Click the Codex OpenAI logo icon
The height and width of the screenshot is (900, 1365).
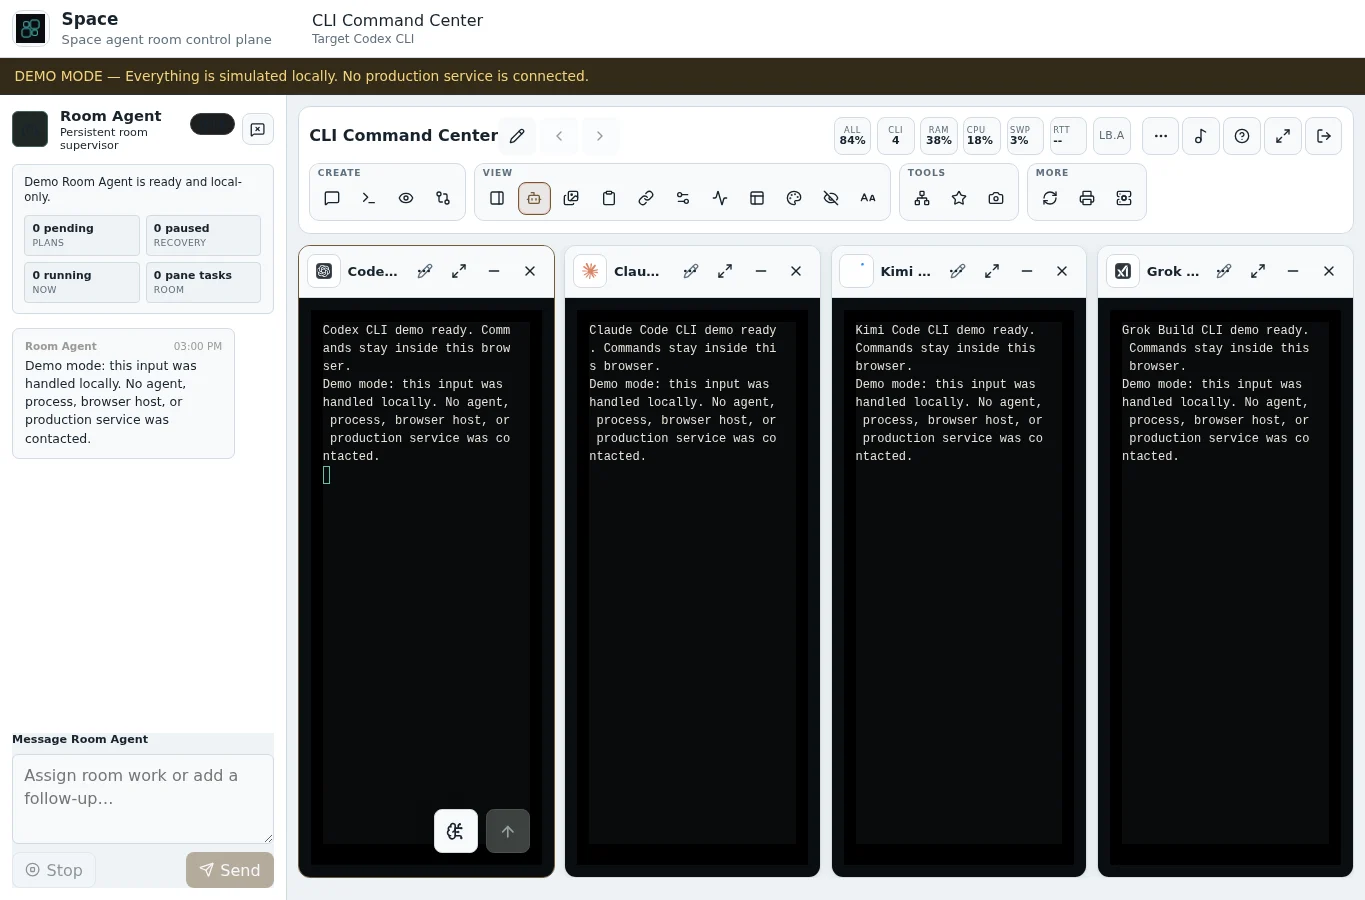click(324, 271)
